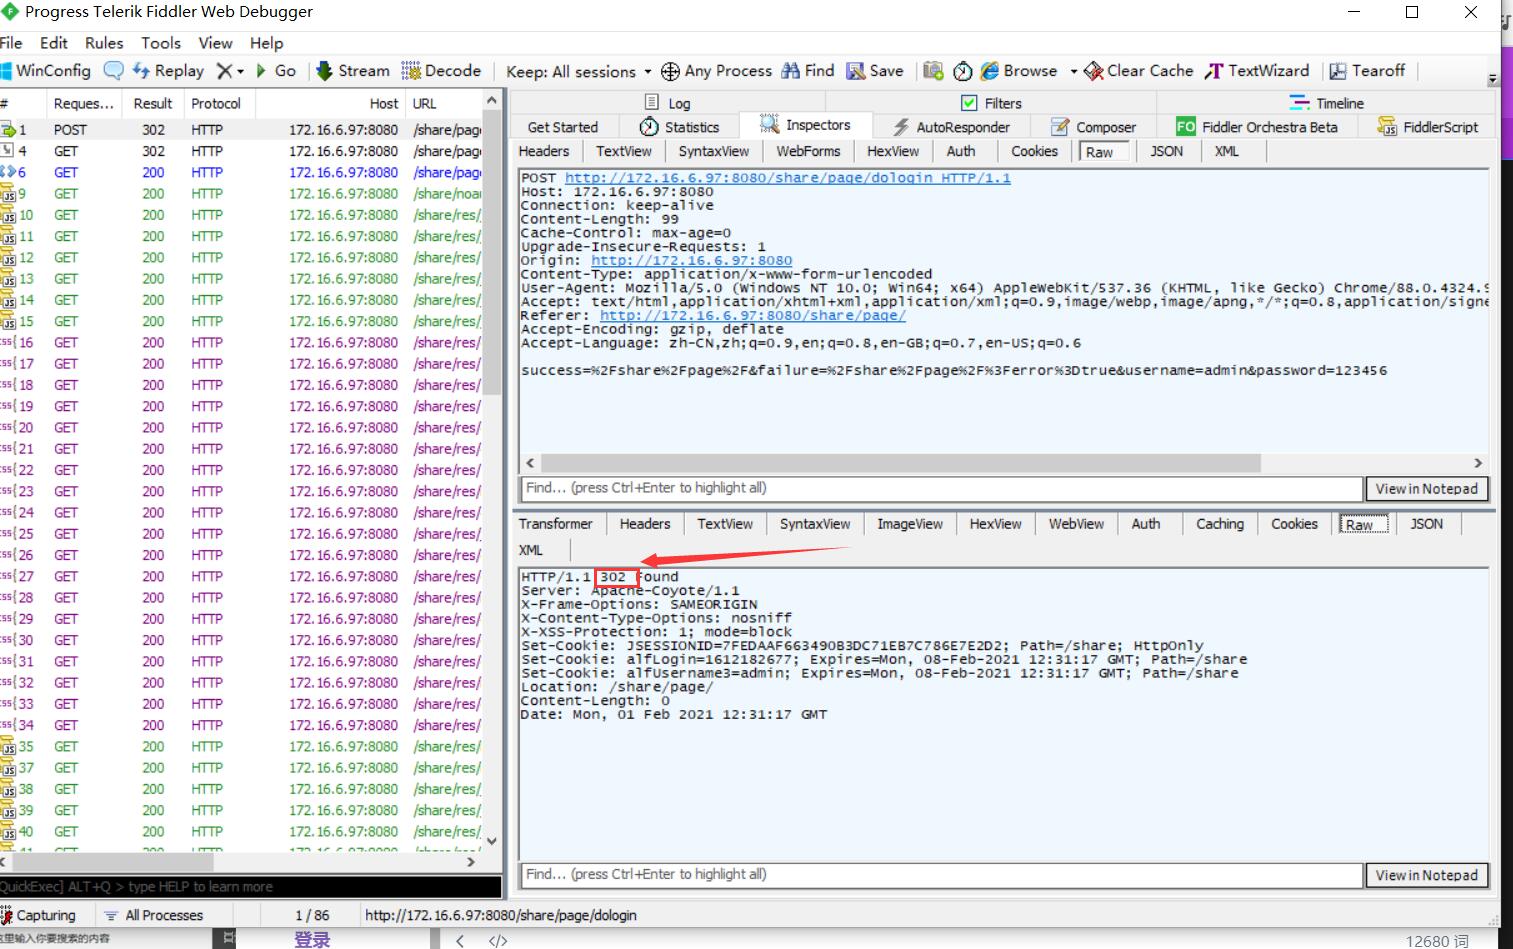This screenshot has width=1513, height=949.
Task: Select session 1 POST row
Action: click(x=241, y=130)
